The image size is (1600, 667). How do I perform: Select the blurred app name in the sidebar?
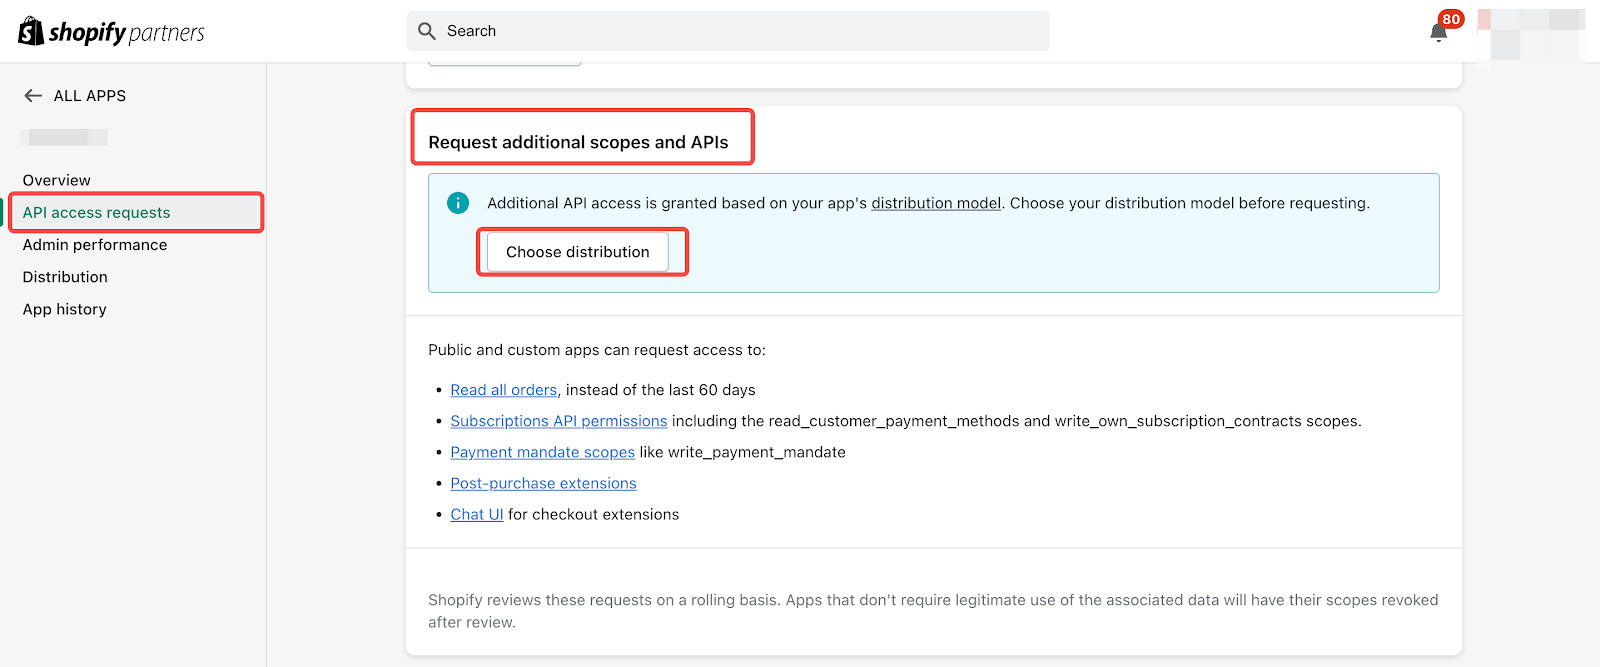pos(66,137)
